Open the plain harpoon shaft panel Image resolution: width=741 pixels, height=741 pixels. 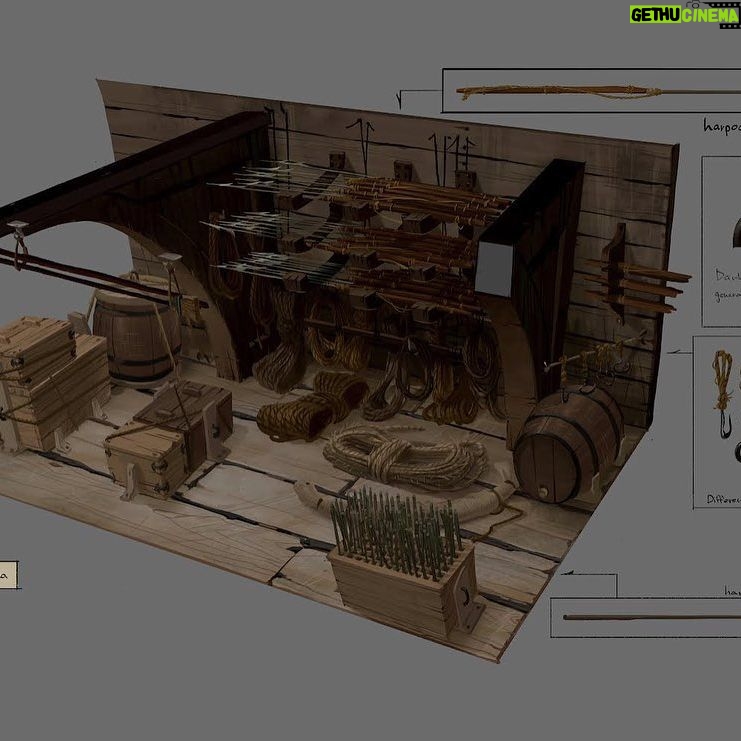coord(646,618)
